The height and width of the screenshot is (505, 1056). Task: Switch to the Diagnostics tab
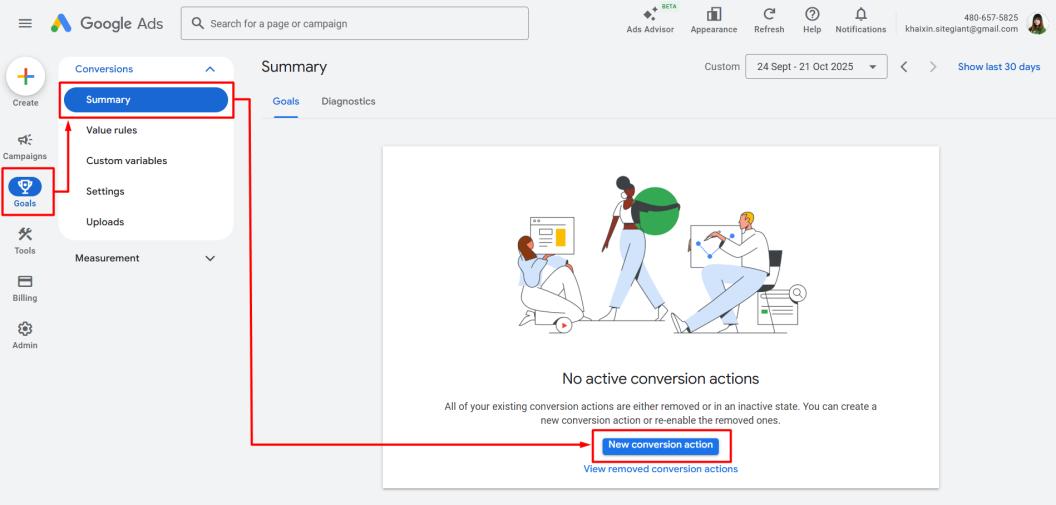point(348,101)
